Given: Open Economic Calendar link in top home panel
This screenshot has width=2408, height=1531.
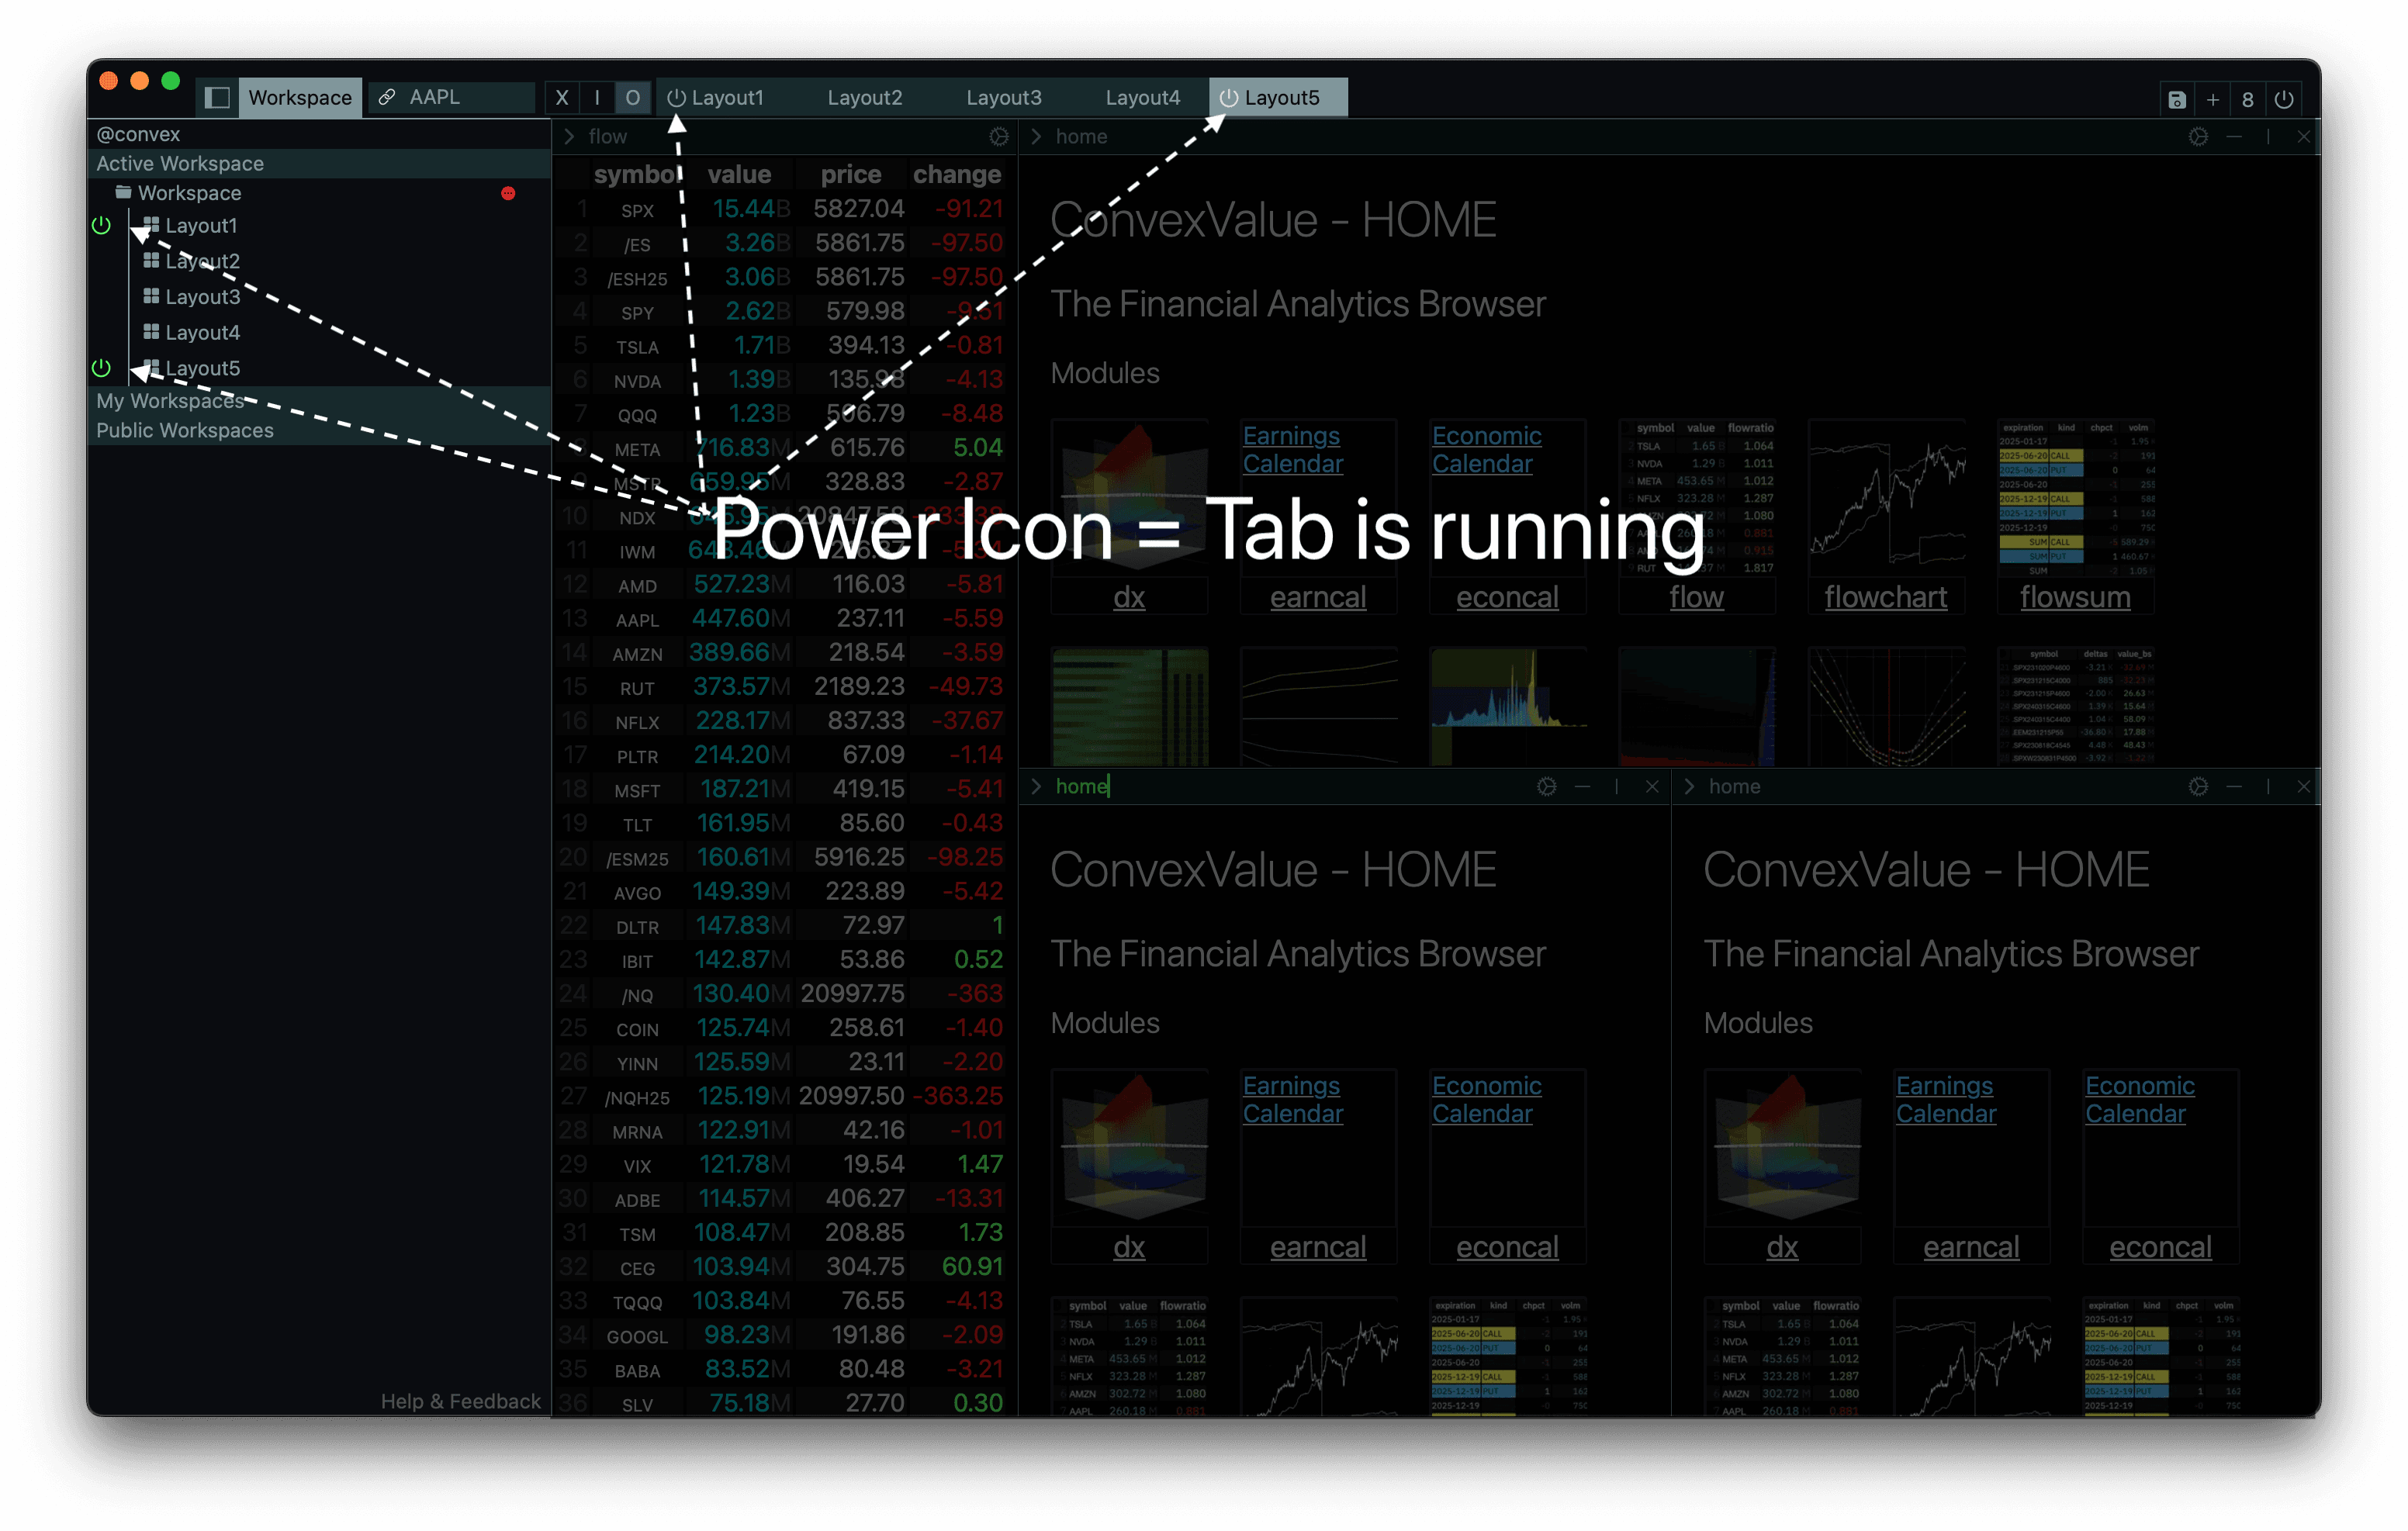Looking at the screenshot, I should tap(1487, 449).
